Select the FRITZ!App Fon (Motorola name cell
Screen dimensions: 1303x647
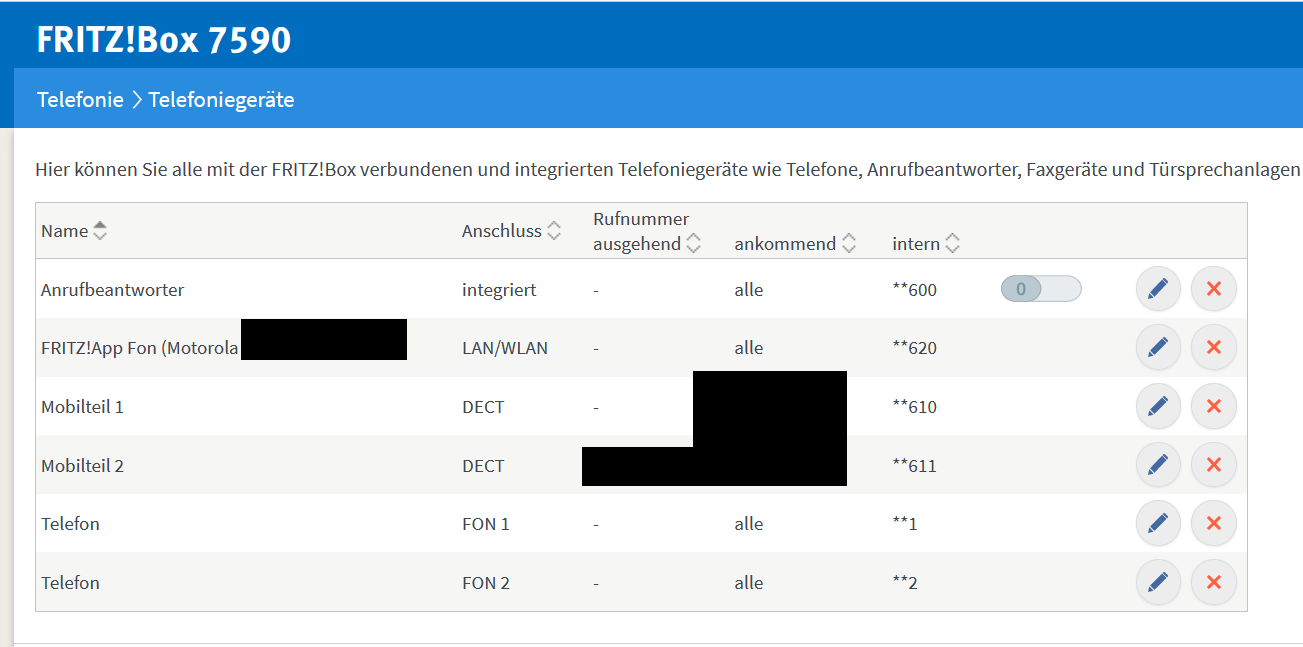(140, 348)
